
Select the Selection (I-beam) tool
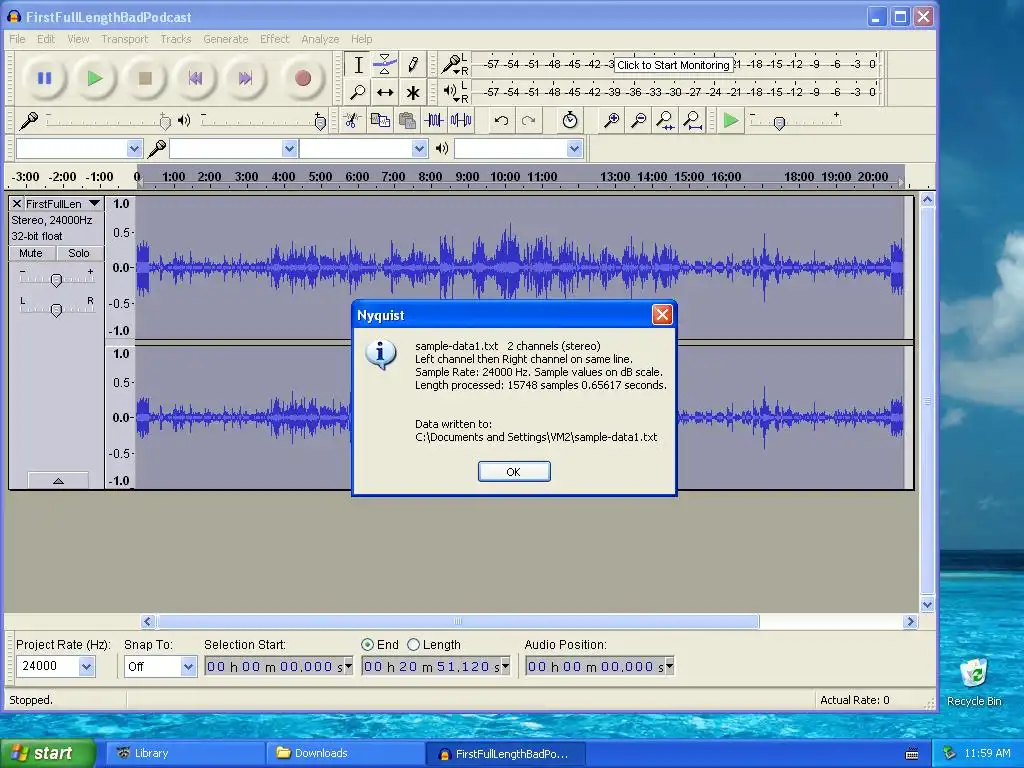358,65
